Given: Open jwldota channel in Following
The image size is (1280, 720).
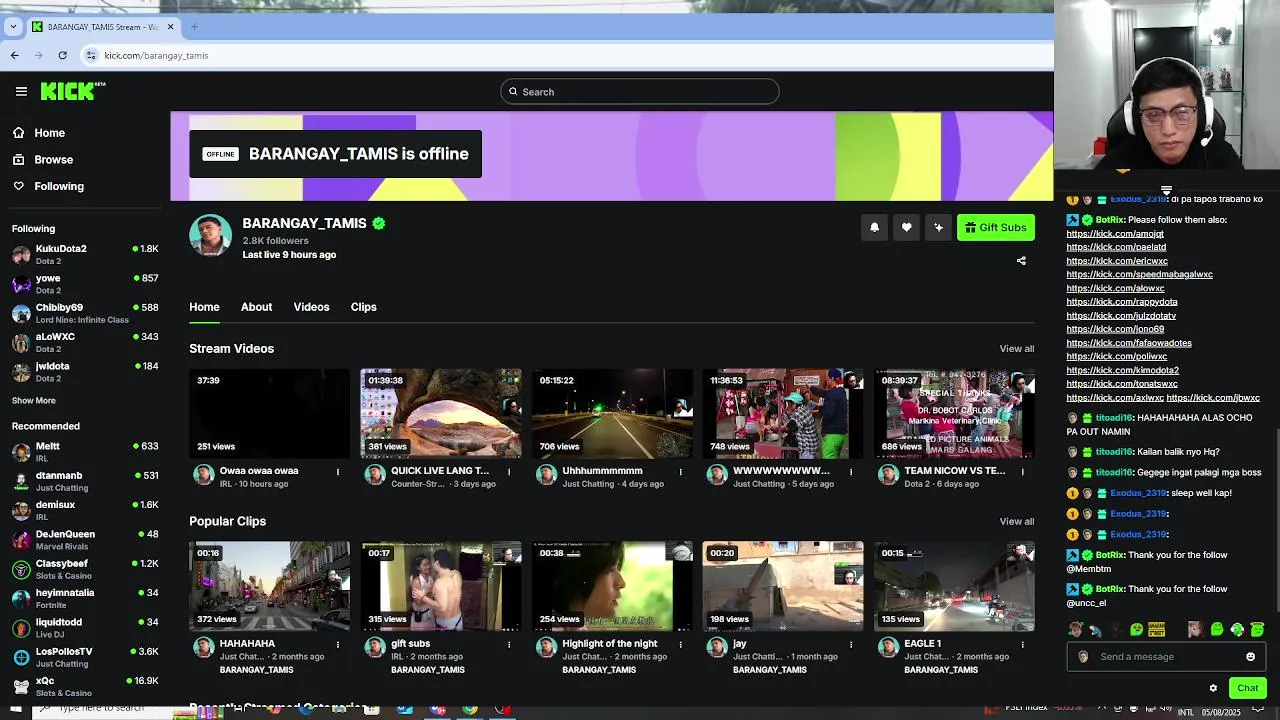Looking at the screenshot, I should 85,372.
